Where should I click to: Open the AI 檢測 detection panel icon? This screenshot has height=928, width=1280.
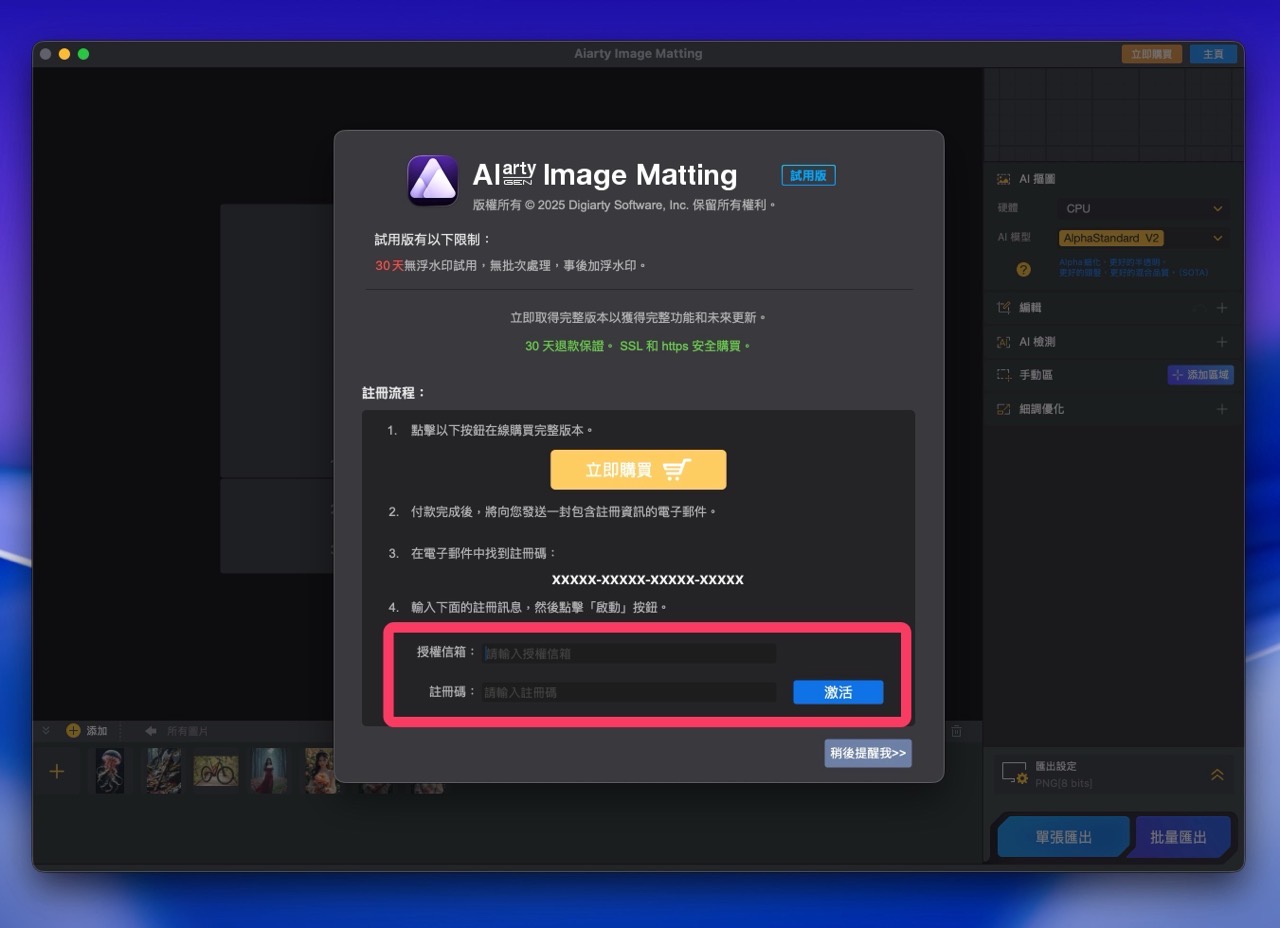(x=1002, y=341)
